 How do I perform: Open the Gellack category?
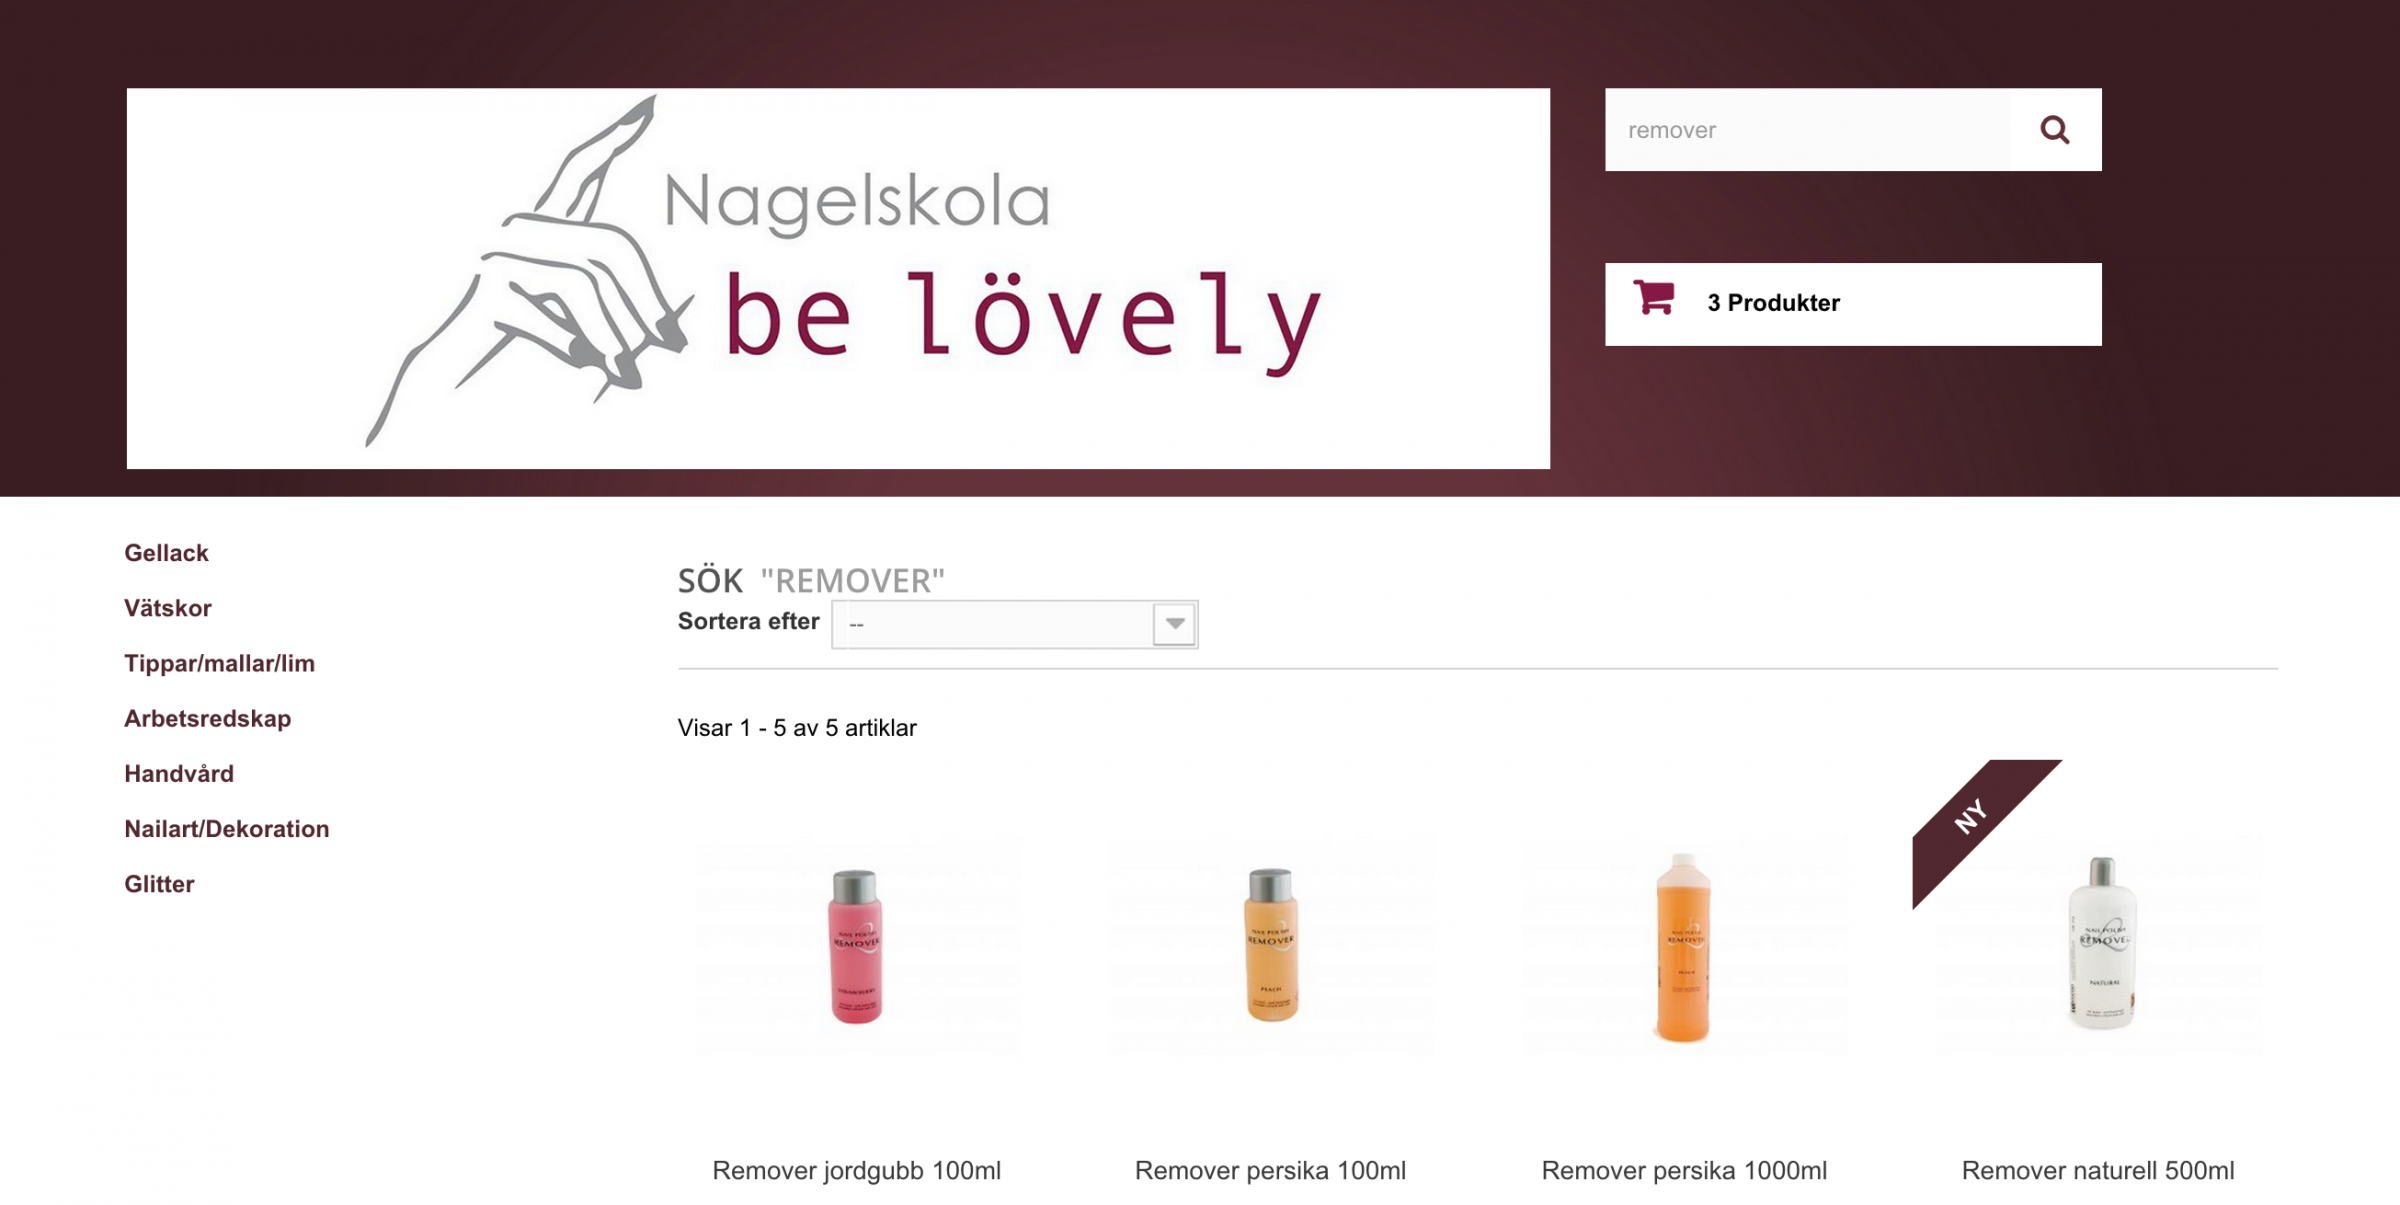coord(166,553)
